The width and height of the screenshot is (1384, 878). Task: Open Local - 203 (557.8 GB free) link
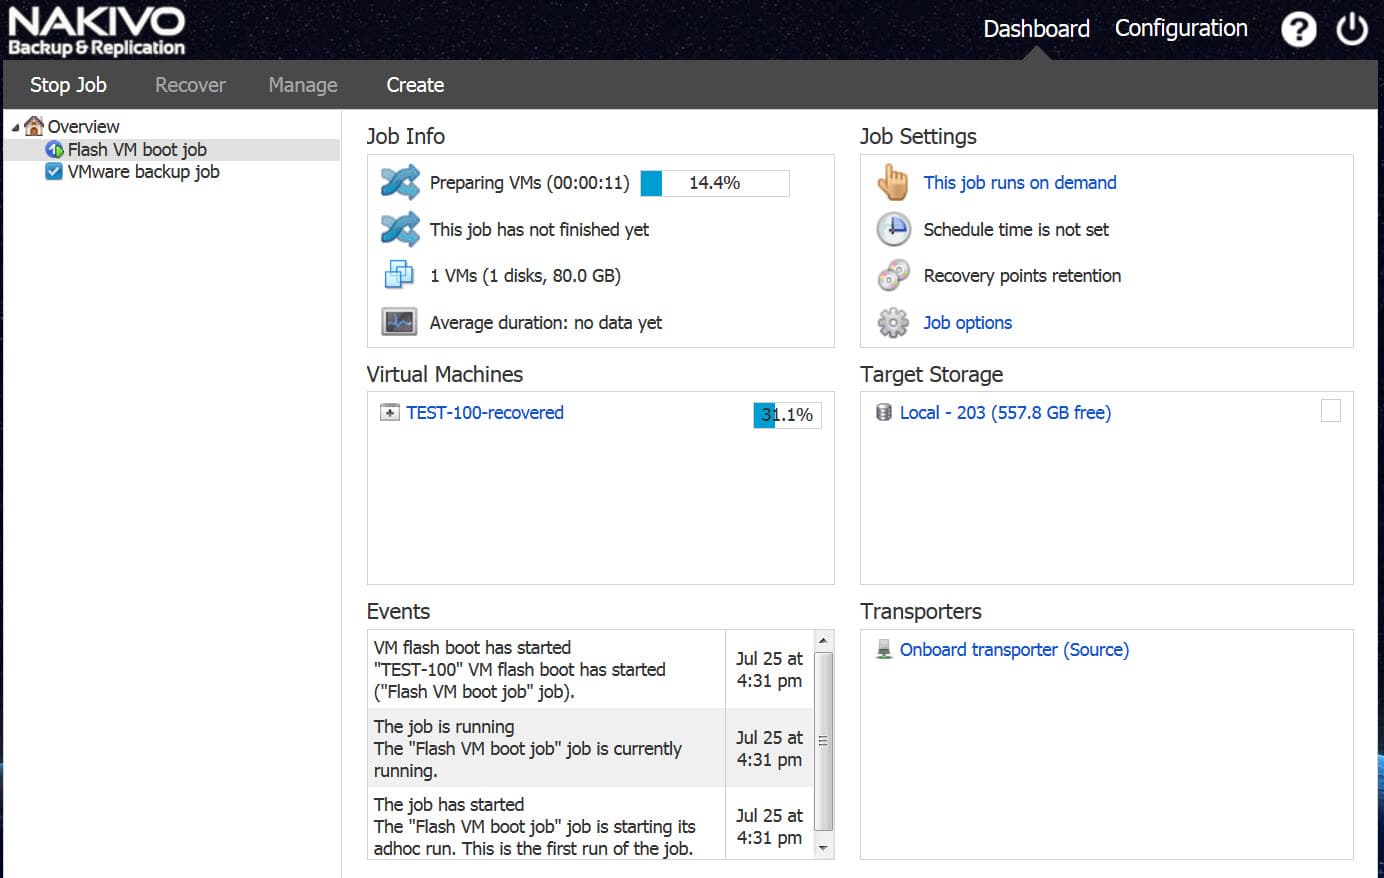(x=1005, y=412)
